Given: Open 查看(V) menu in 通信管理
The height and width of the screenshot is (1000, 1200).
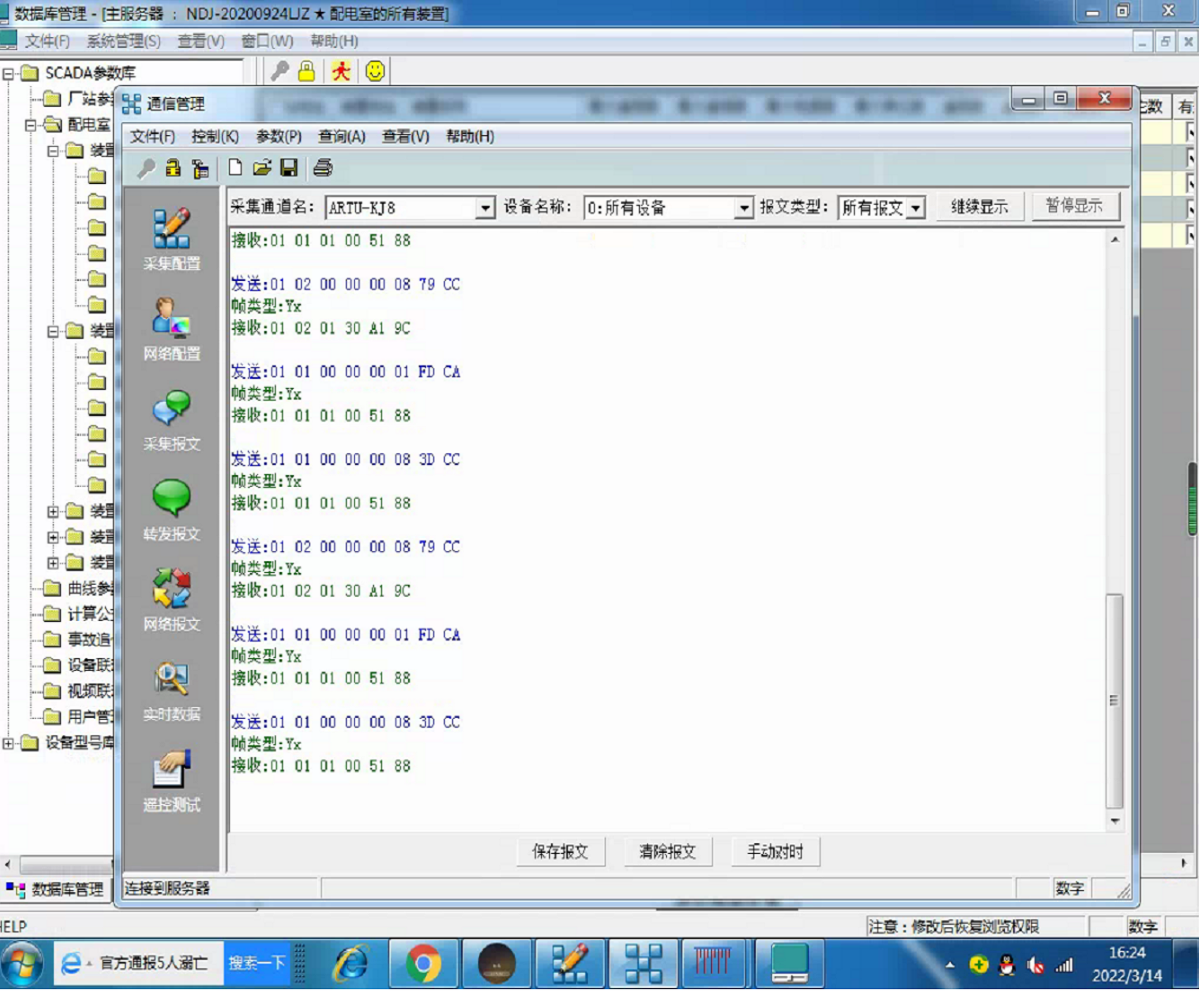Looking at the screenshot, I should (x=405, y=136).
